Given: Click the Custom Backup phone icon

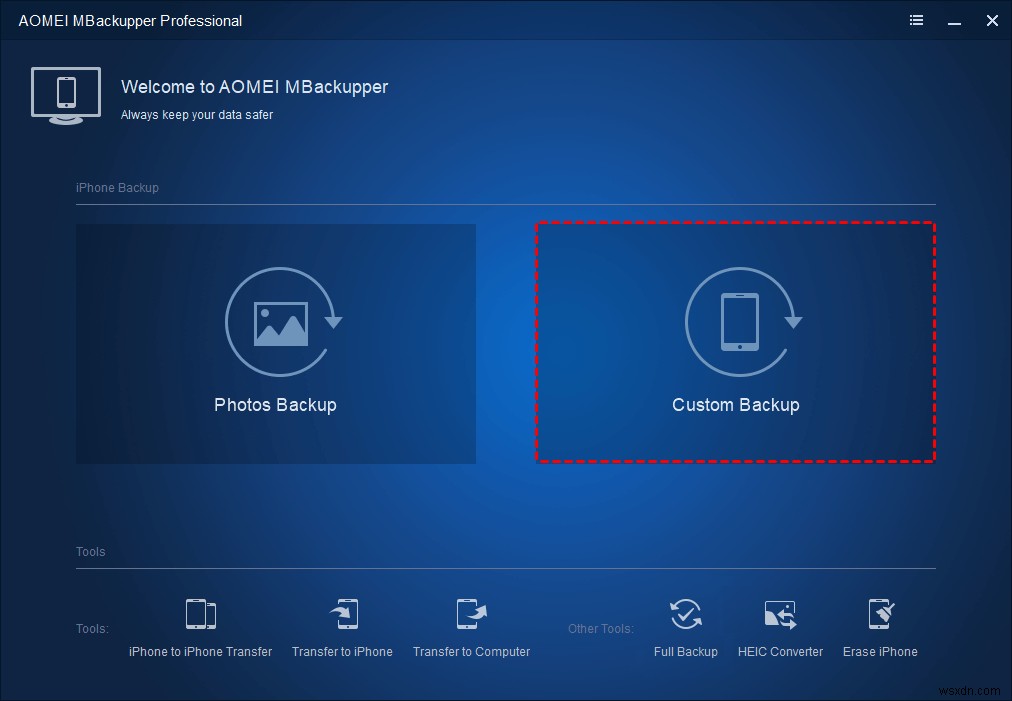Looking at the screenshot, I should 738,321.
